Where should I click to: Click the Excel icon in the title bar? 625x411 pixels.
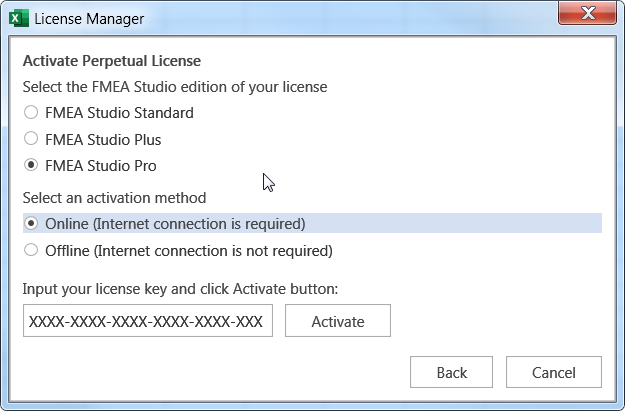(18, 19)
